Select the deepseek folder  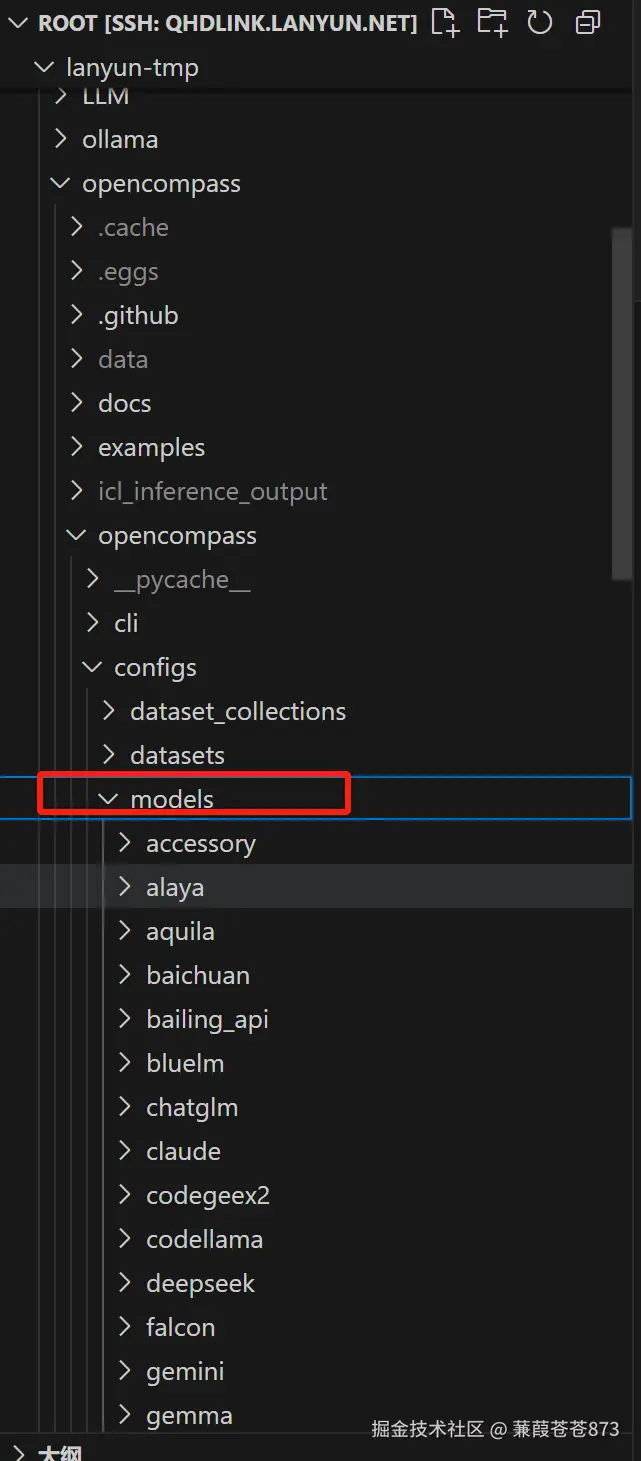[200, 1283]
